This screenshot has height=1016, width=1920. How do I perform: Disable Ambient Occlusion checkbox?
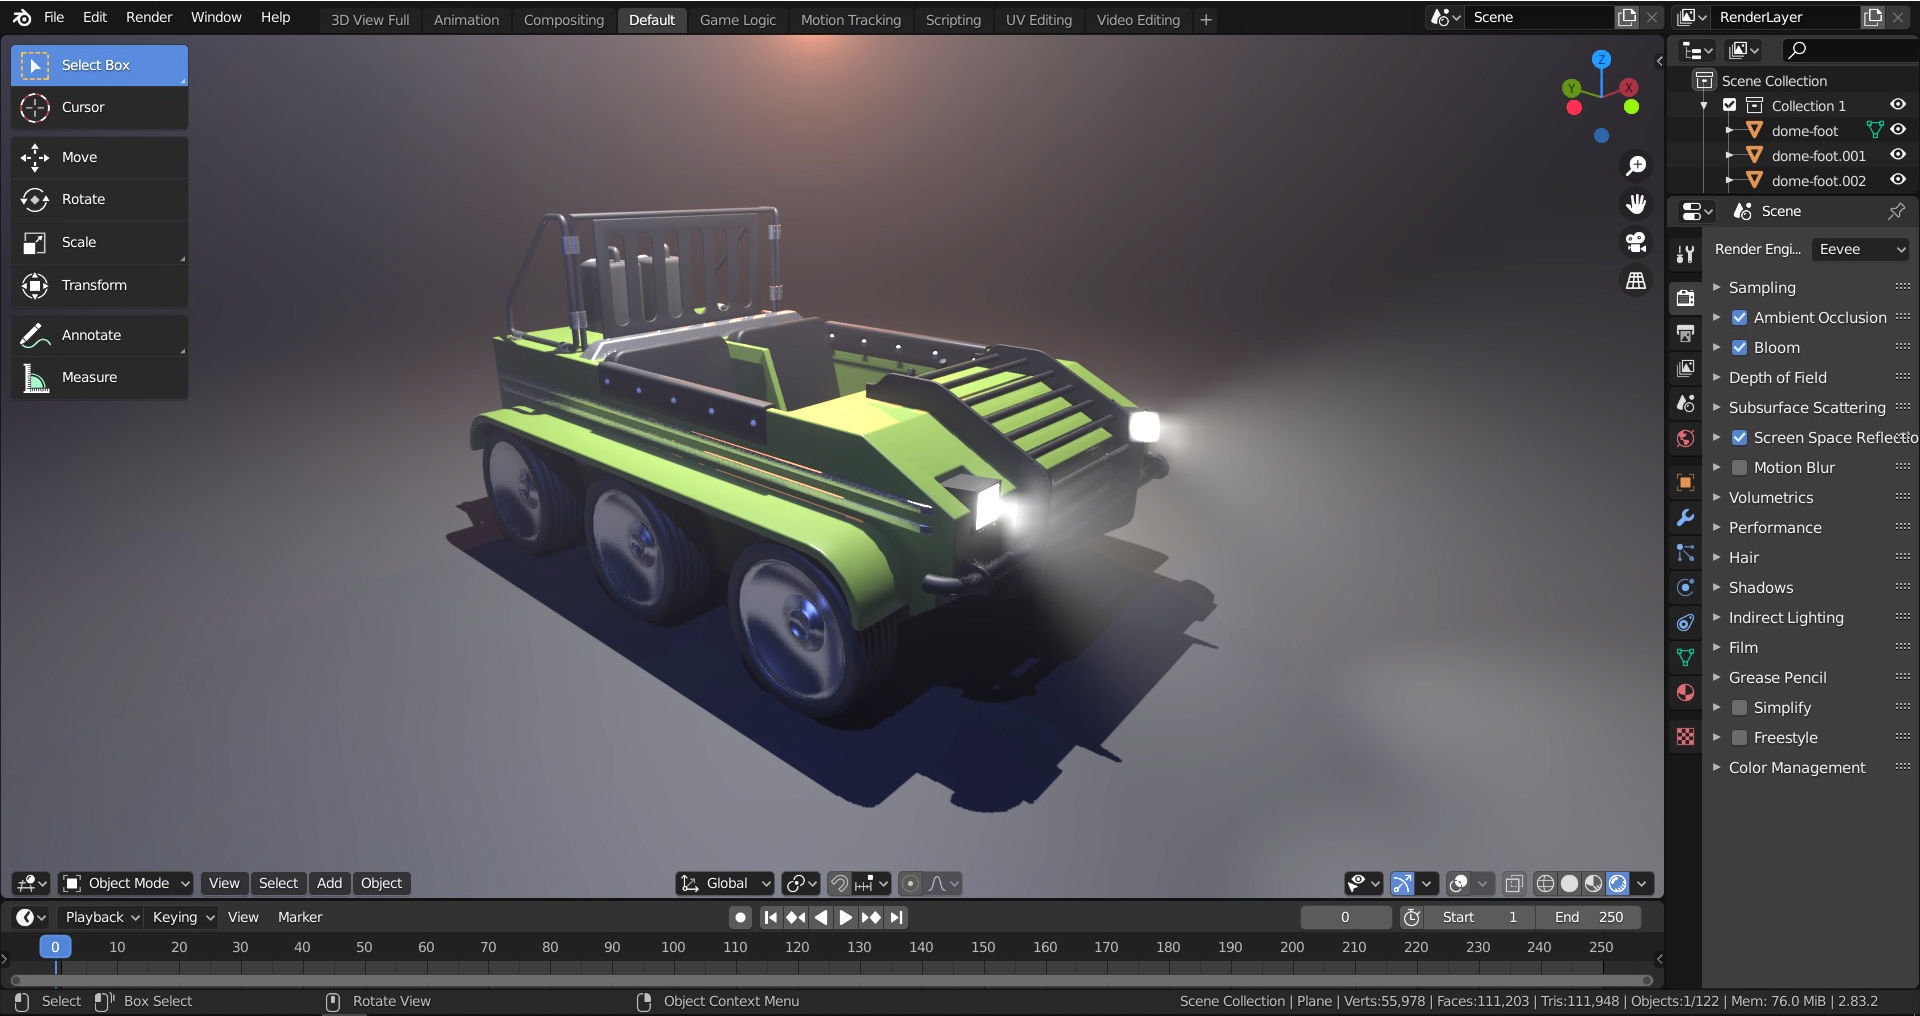(x=1739, y=317)
